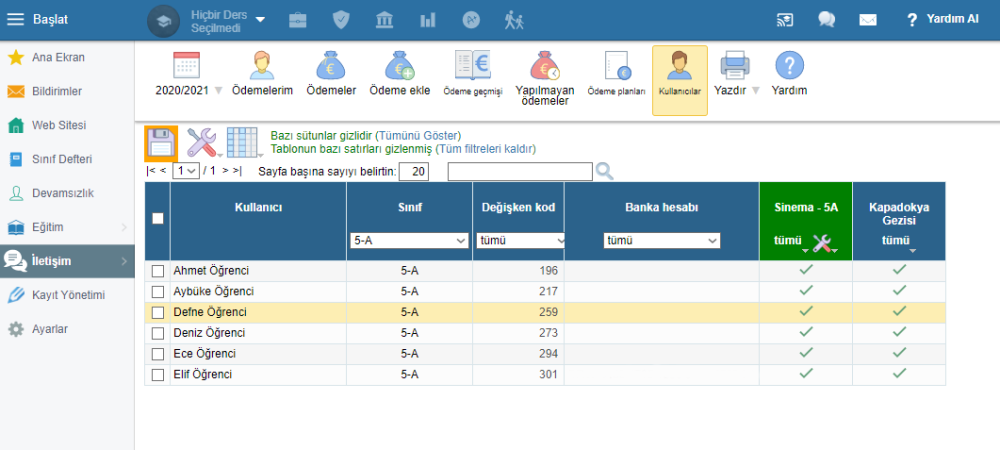1000x450 pixels.
Task: Click the Tüm filtreleri kaldır link
Action: [486, 148]
